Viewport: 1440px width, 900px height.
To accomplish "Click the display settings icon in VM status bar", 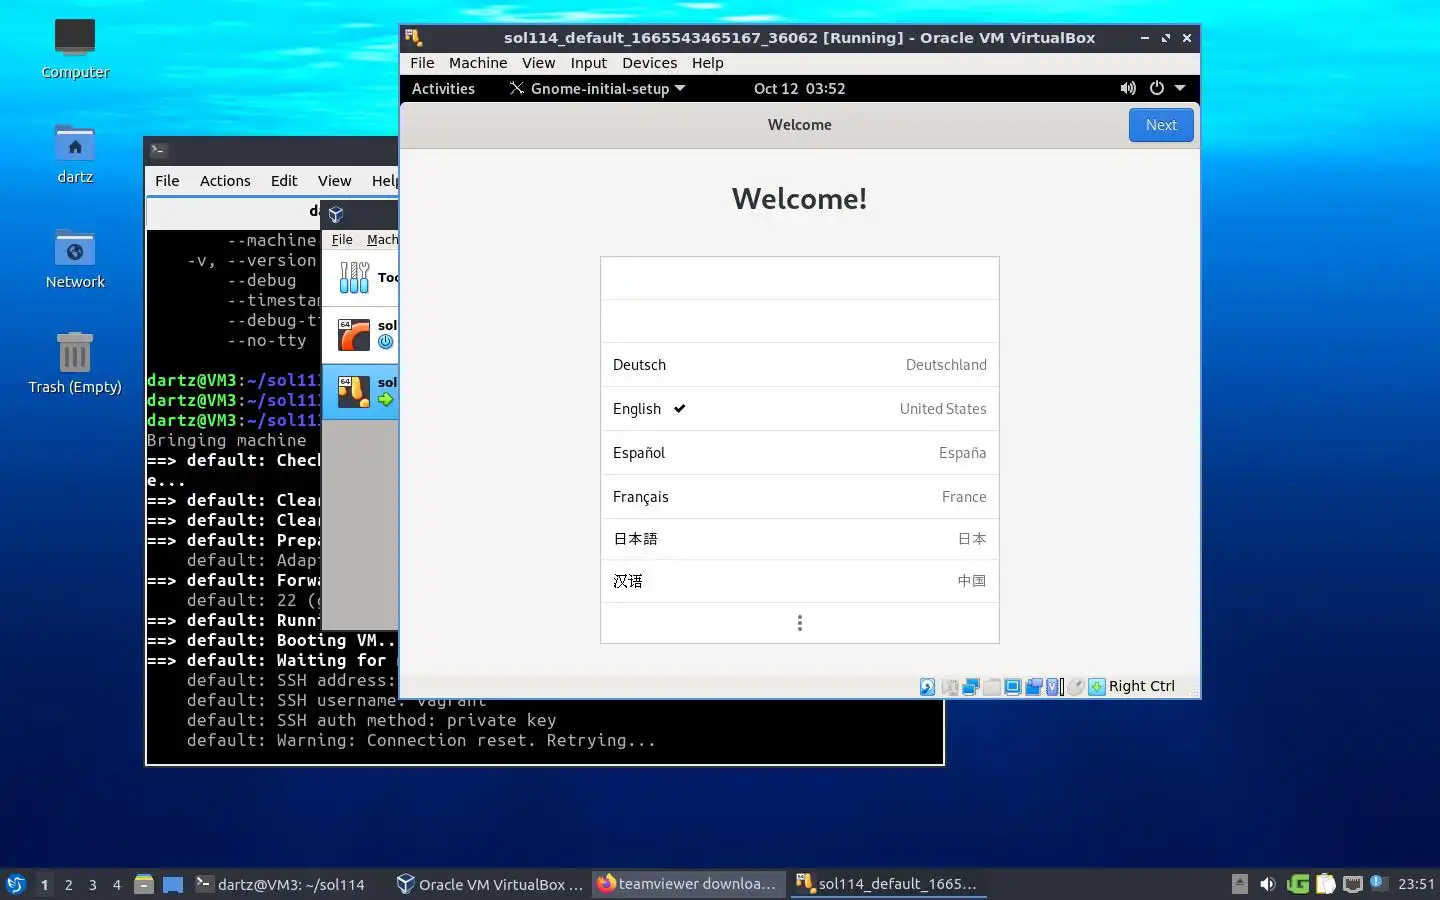I will click(1013, 687).
